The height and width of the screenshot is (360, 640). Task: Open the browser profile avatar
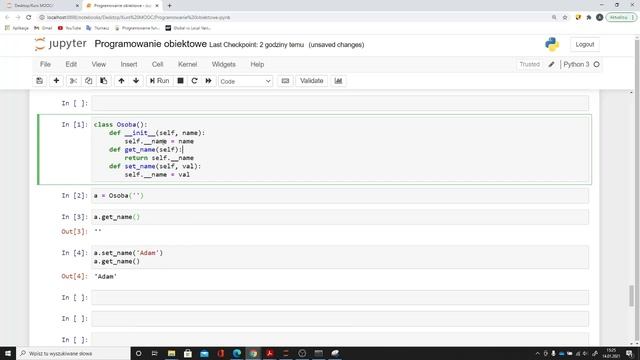[x=599, y=17]
